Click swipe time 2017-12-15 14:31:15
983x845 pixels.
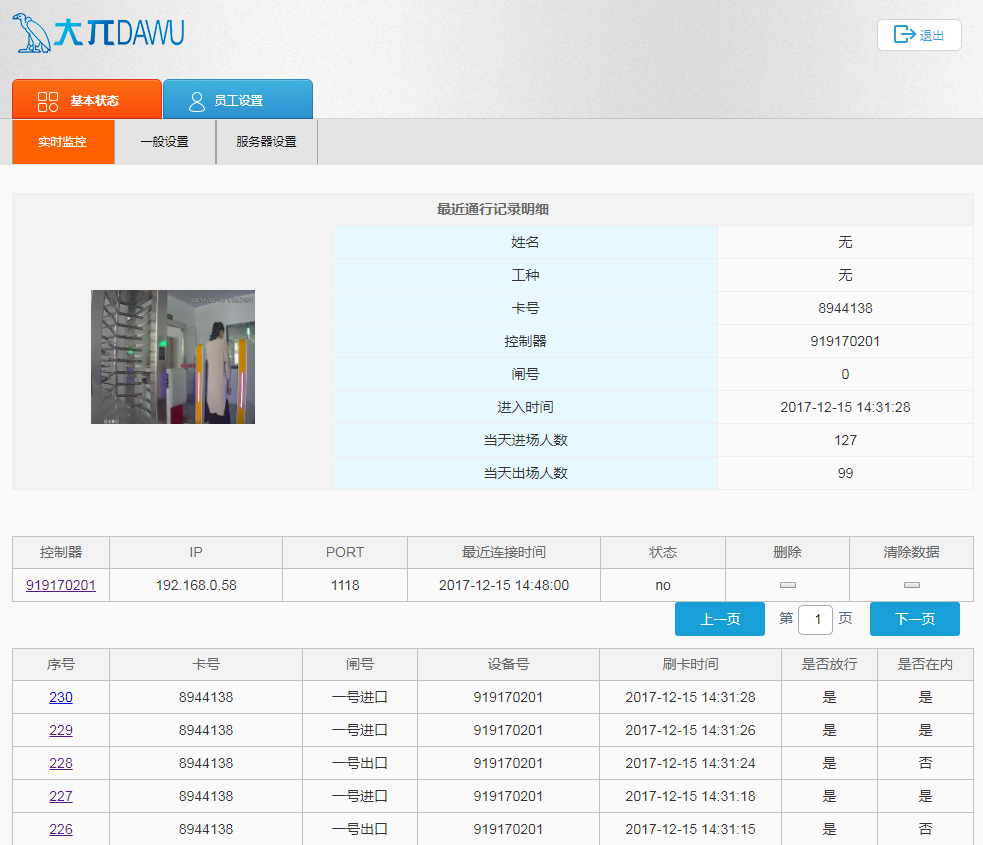tap(690, 829)
